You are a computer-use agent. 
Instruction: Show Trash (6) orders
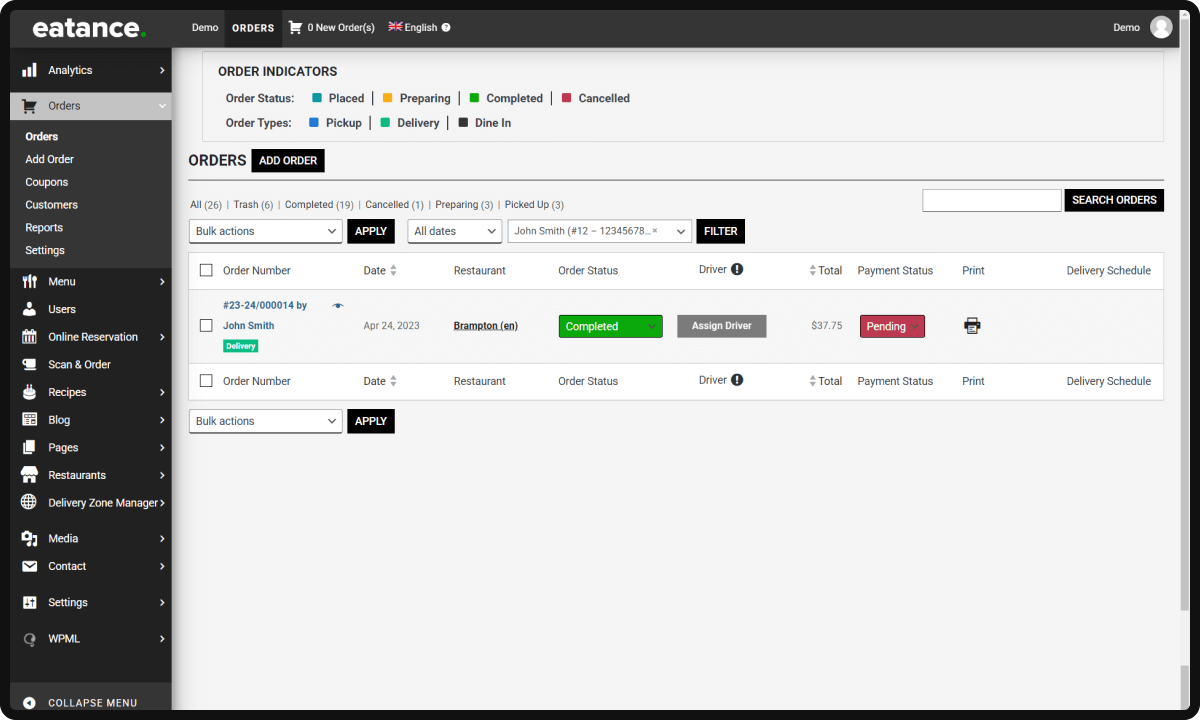(x=253, y=205)
